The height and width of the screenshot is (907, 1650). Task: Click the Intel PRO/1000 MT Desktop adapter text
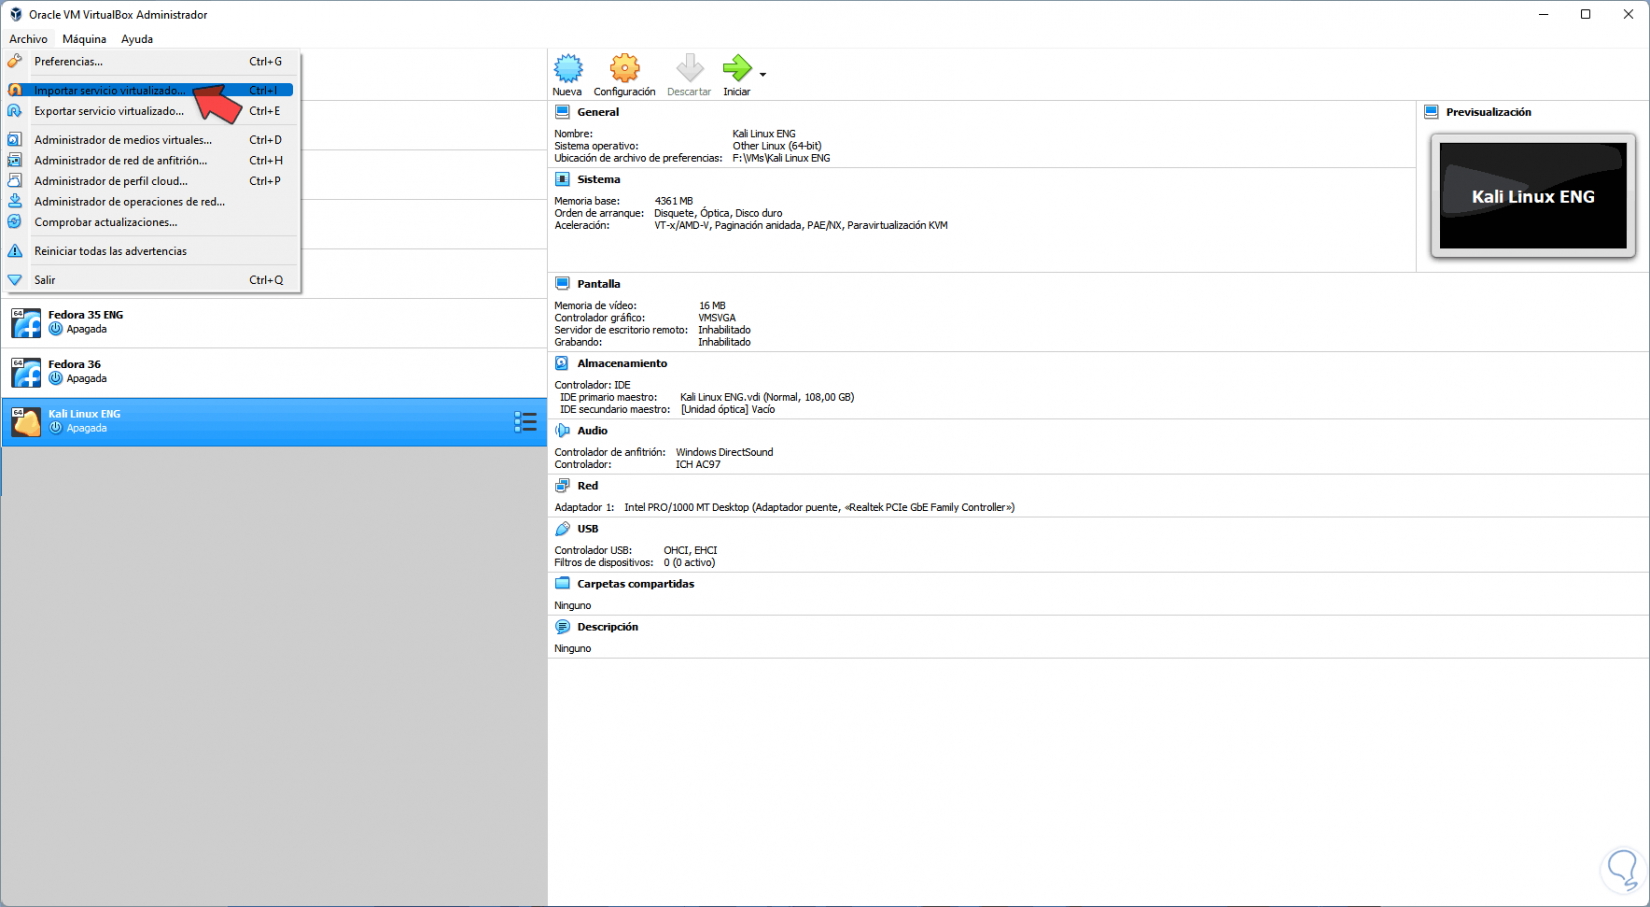[x=819, y=507]
